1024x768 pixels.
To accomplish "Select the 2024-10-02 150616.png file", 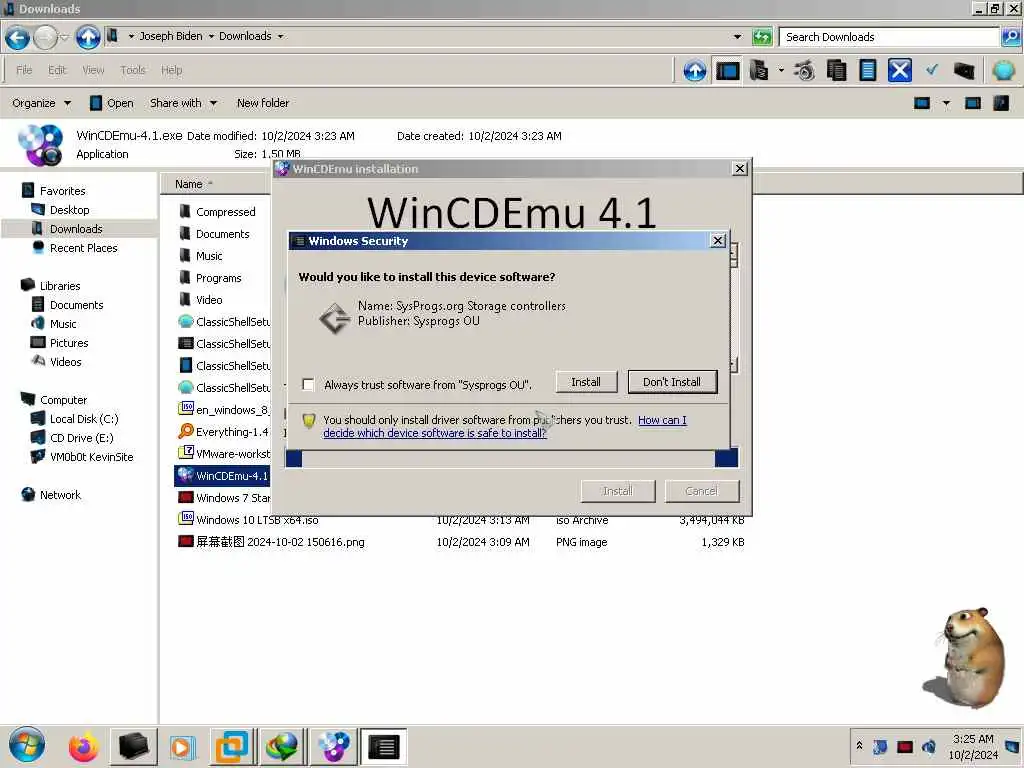I will [x=280, y=542].
